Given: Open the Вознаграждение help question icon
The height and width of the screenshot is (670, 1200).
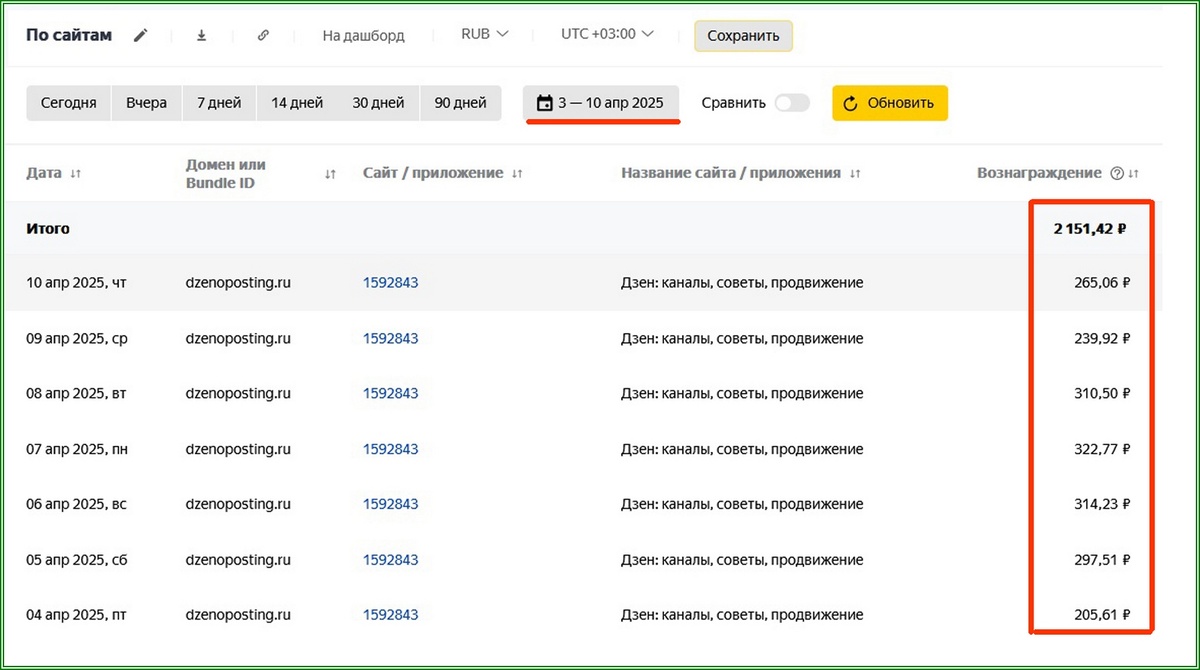Looking at the screenshot, I should [x=1117, y=173].
